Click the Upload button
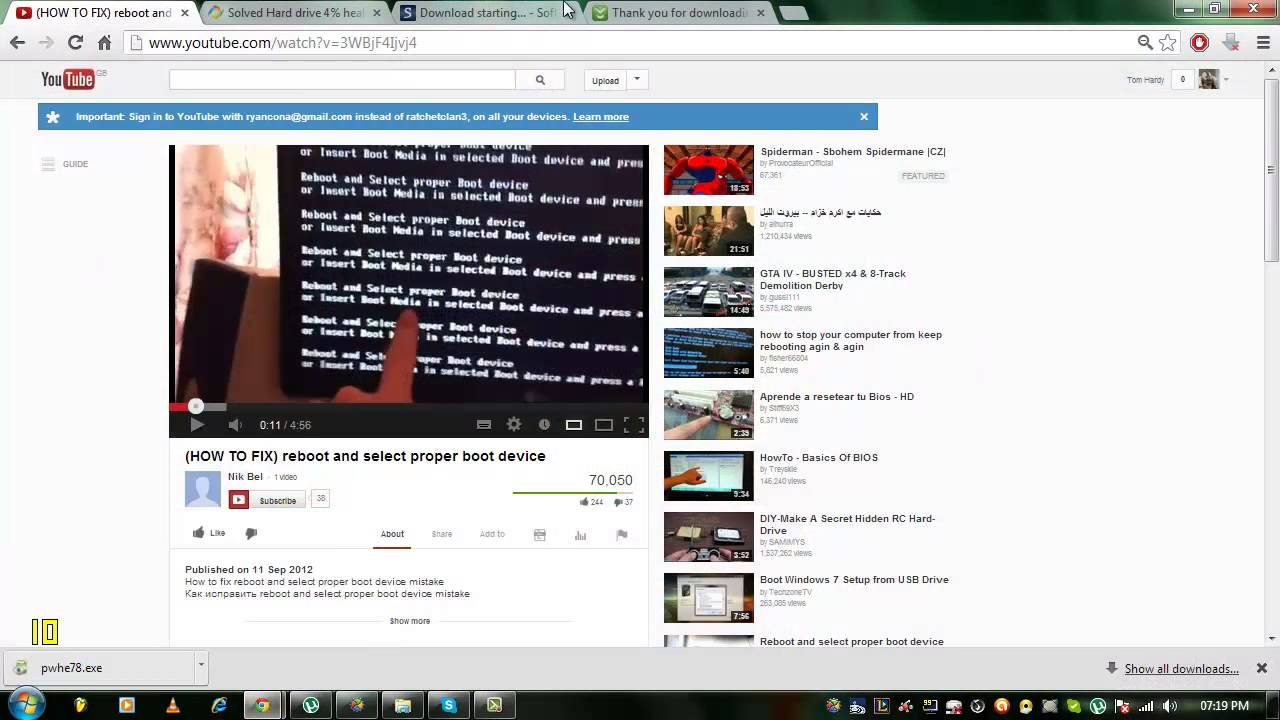The width and height of the screenshot is (1280, 720). [x=605, y=80]
